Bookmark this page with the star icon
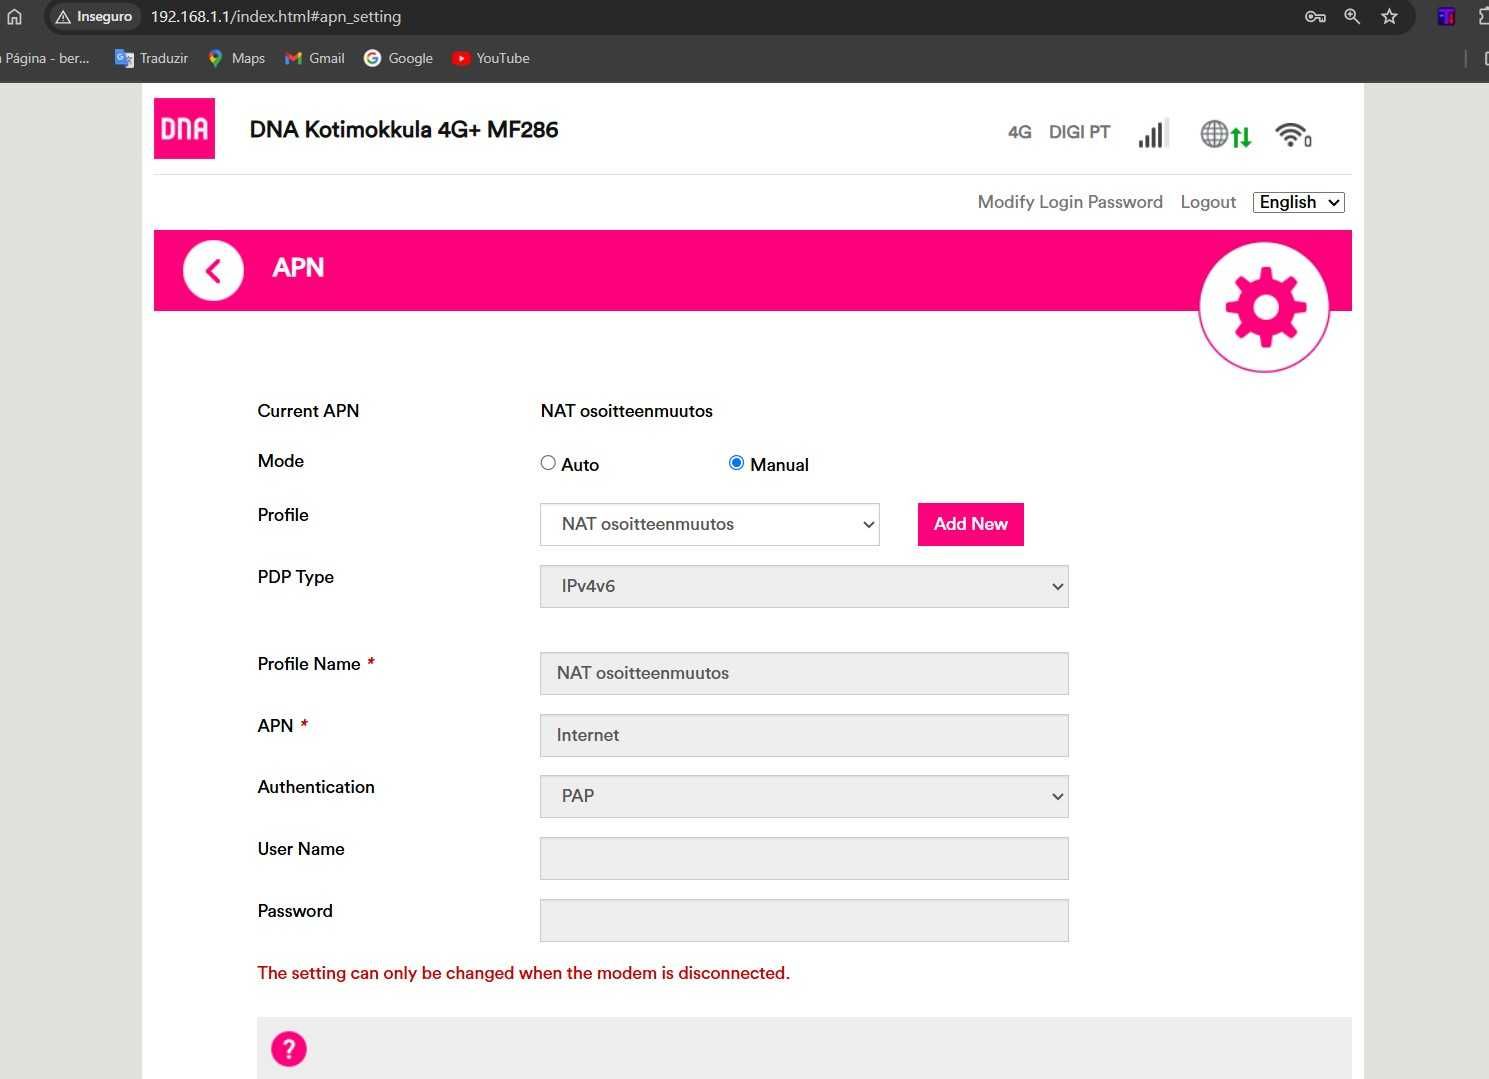 (x=1389, y=16)
